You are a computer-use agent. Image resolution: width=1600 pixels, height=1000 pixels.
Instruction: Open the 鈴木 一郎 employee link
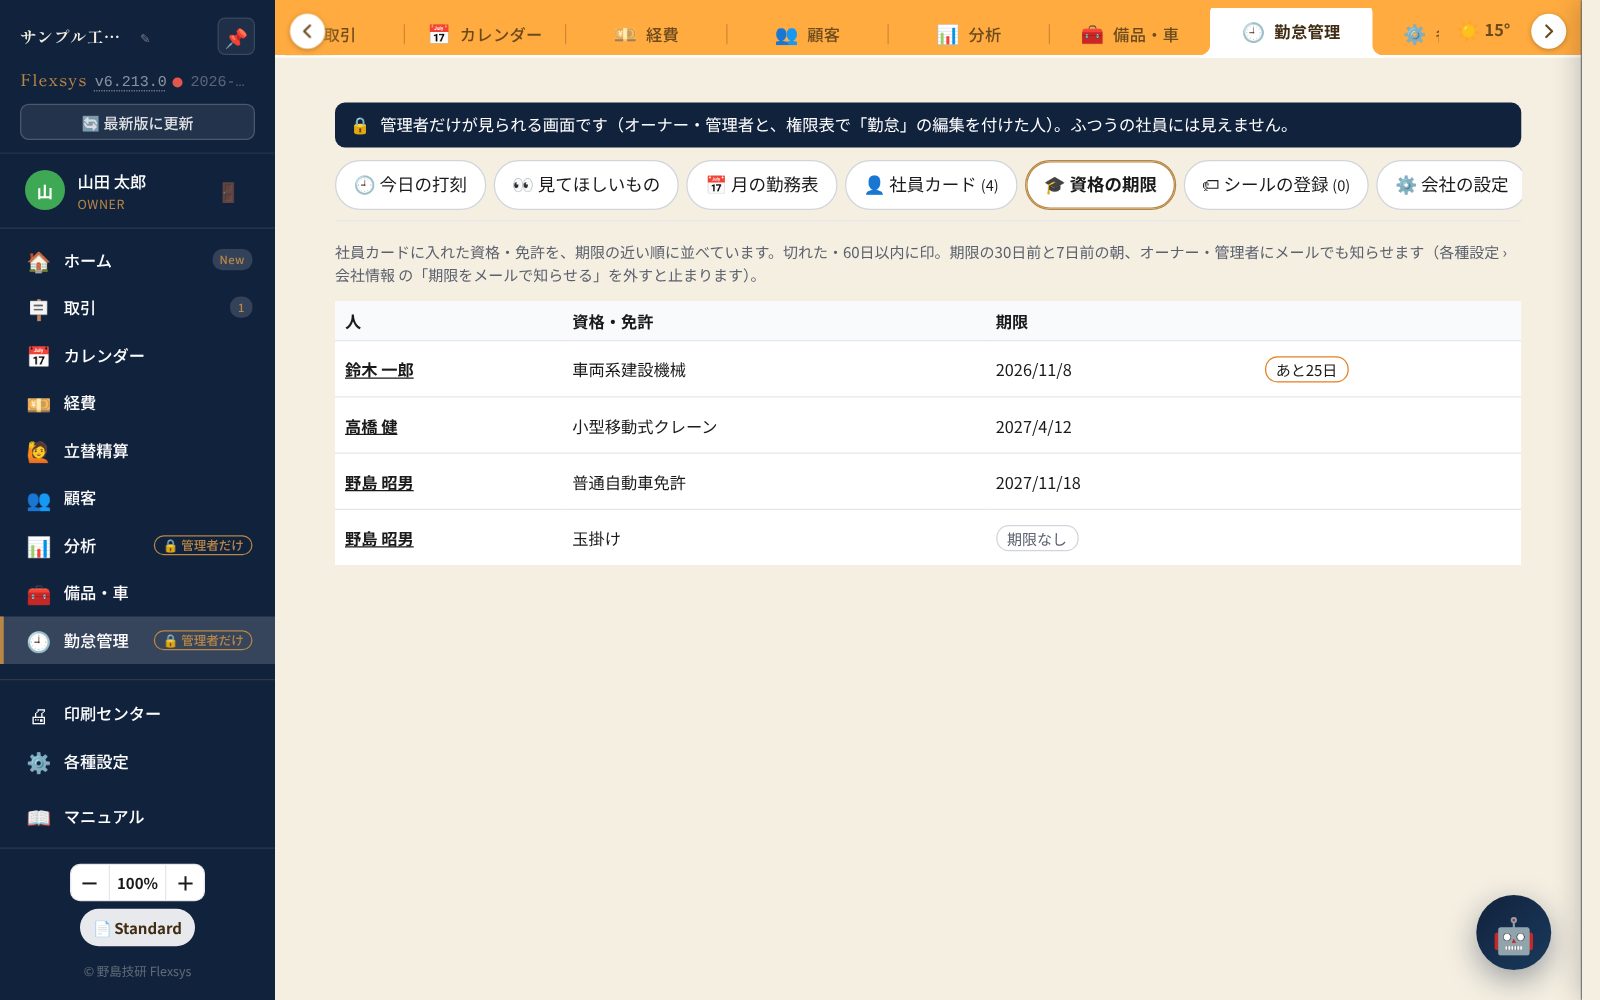[379, 370]
